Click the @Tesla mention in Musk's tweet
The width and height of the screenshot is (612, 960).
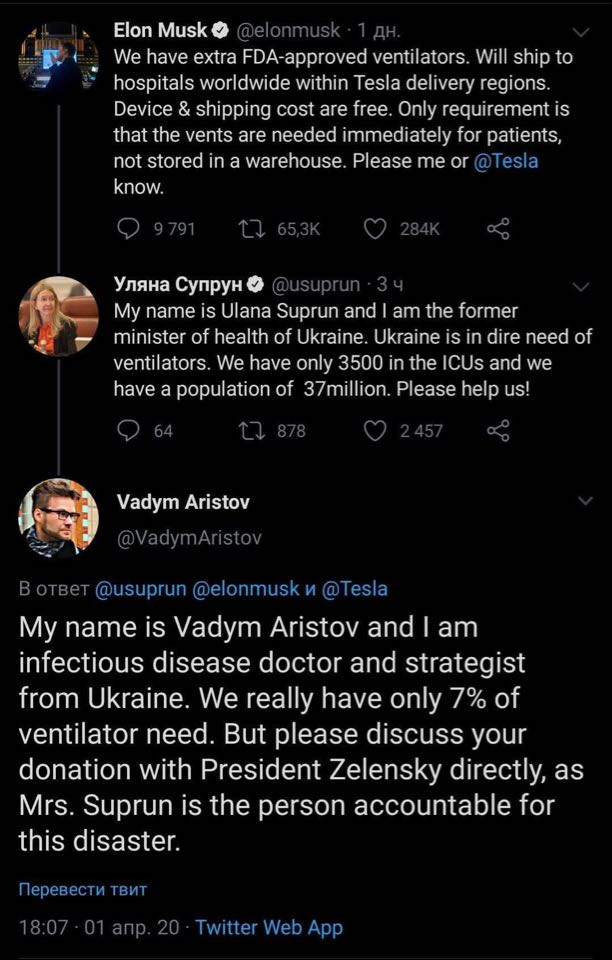click(506, 161)
